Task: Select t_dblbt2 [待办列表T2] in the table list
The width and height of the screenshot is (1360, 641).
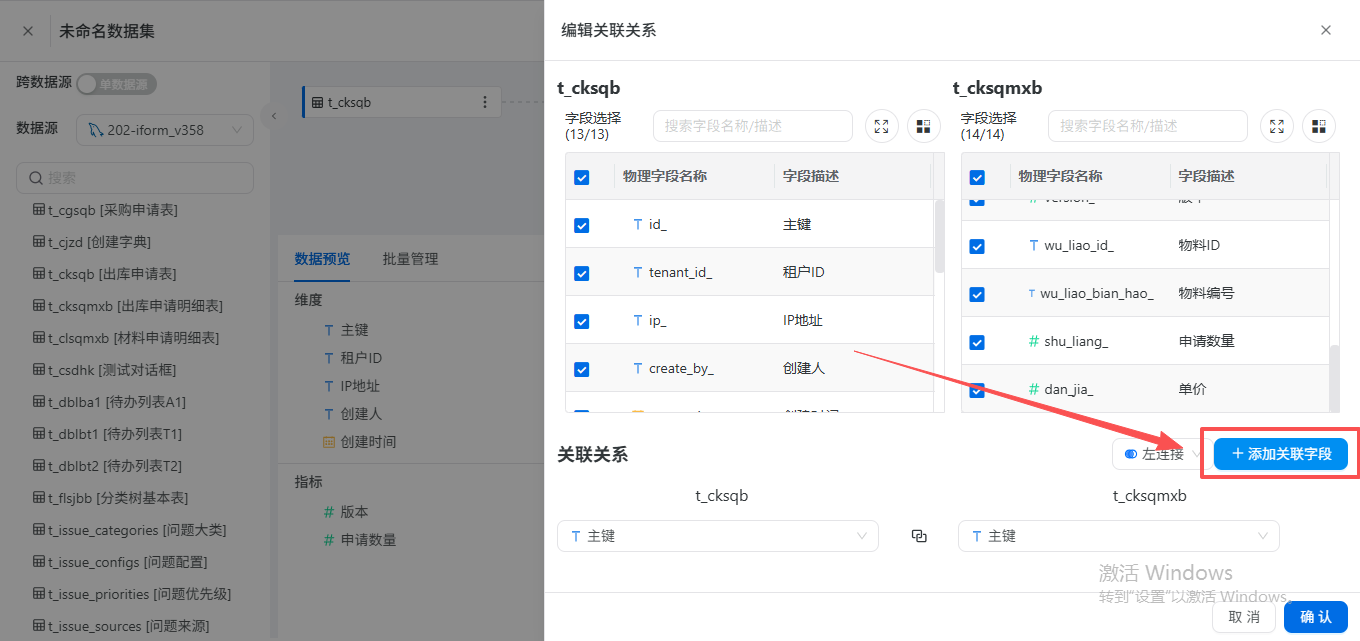Action: [107, 466]
